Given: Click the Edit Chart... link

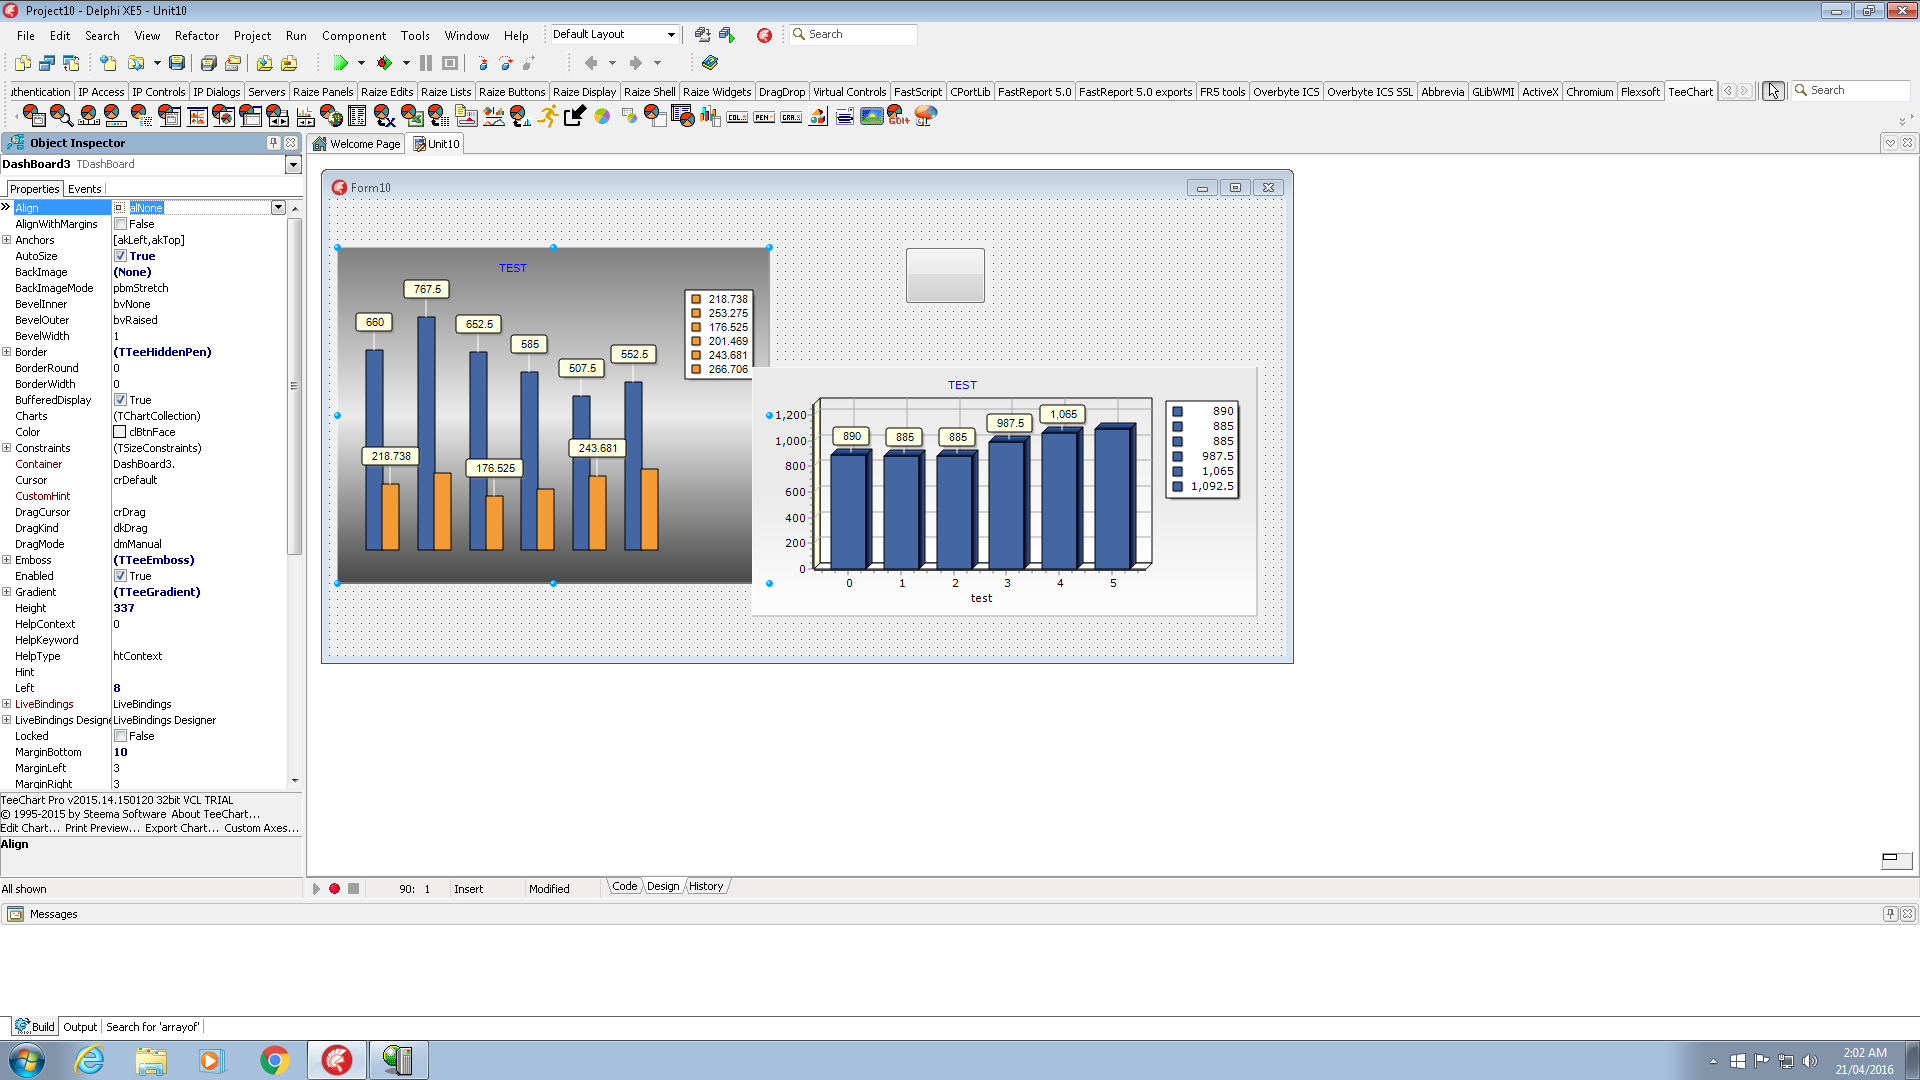Looking at the screenshot, I should (30, 828).
